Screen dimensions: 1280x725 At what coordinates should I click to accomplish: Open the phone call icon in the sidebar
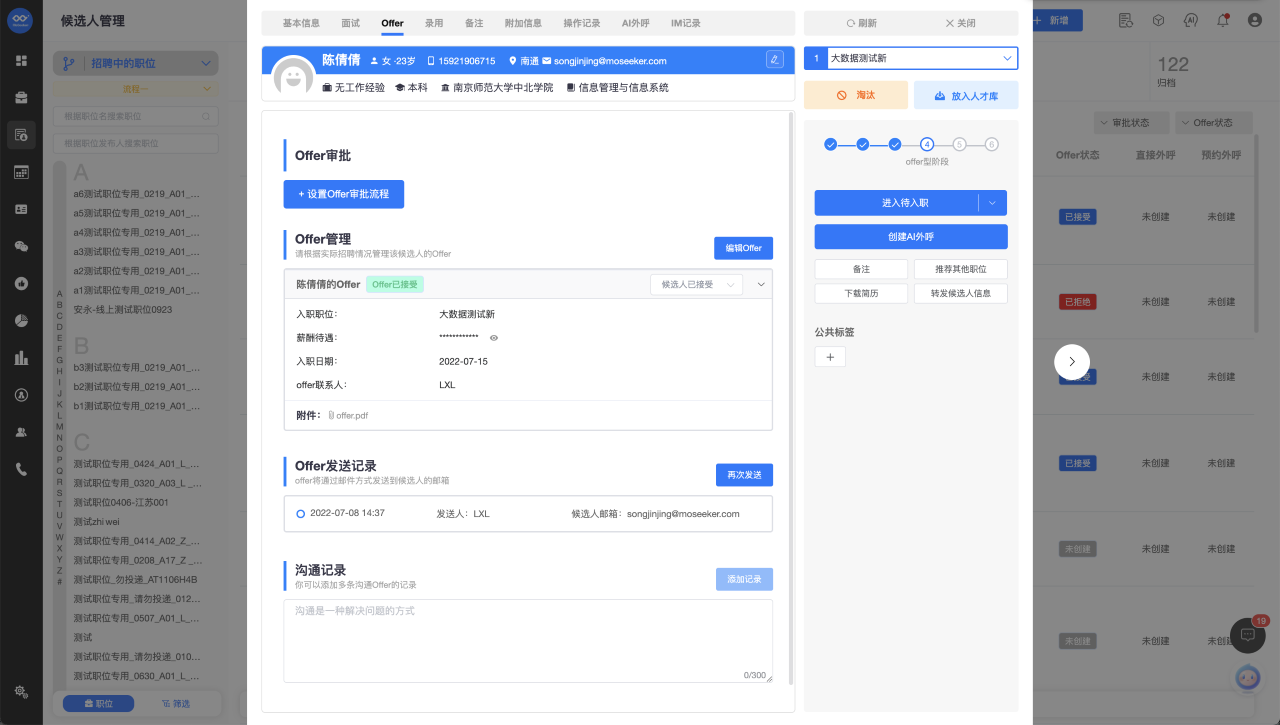21,468
